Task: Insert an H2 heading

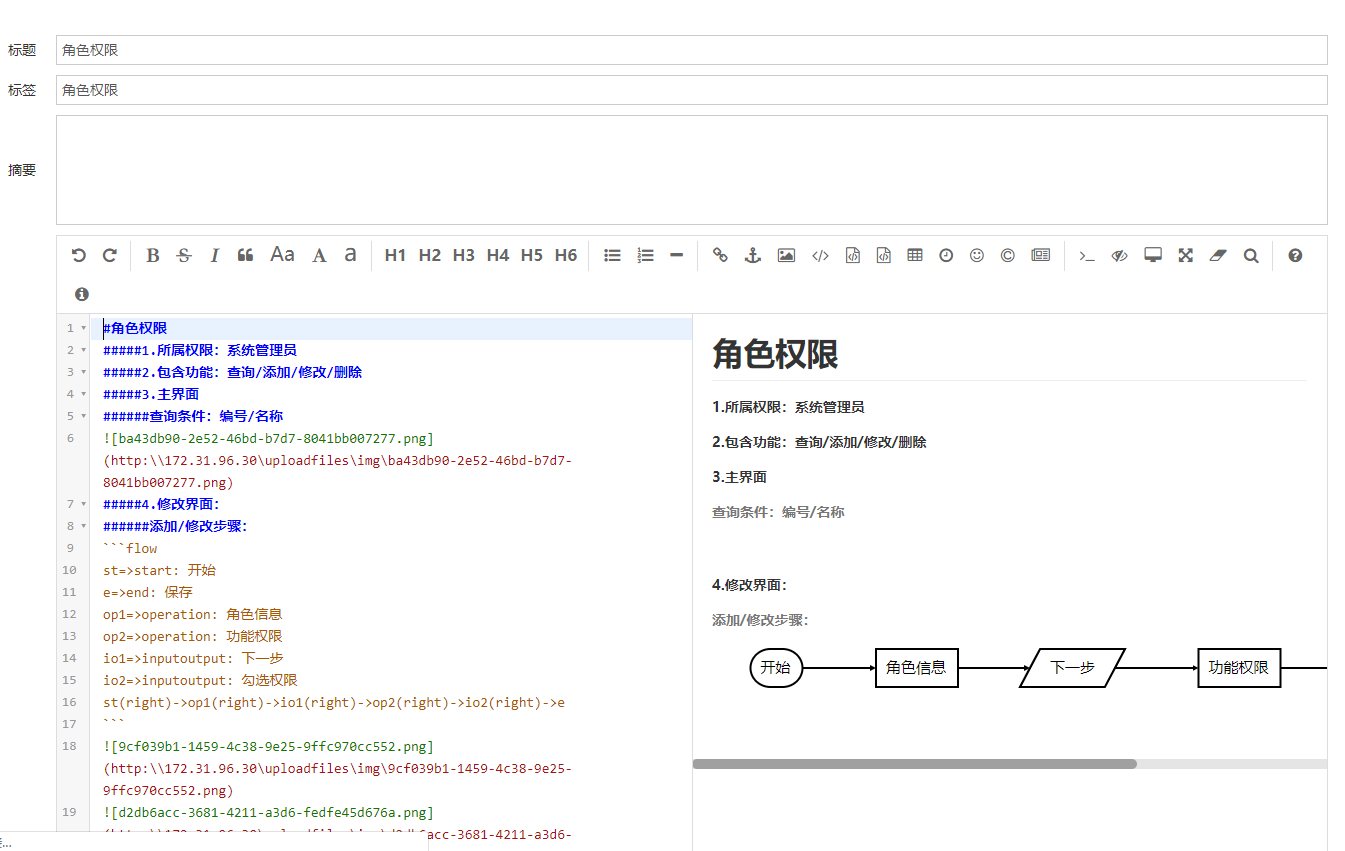Action: (430, 256)
